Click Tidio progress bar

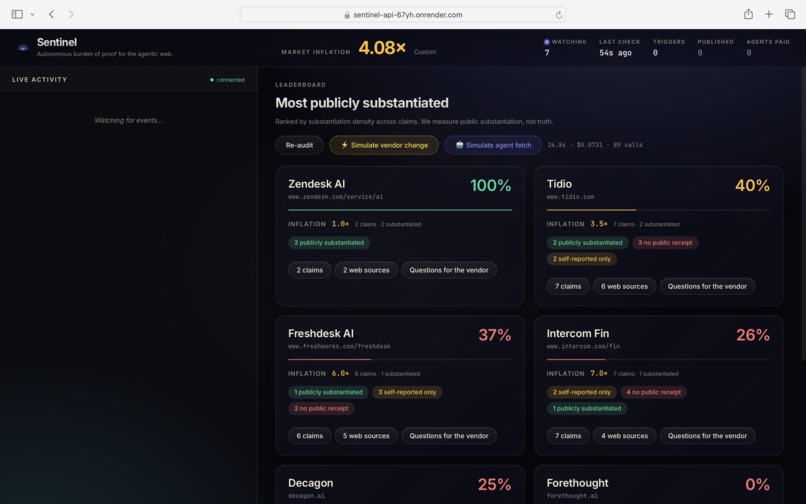pyautogui.click(x=658, y=210)
